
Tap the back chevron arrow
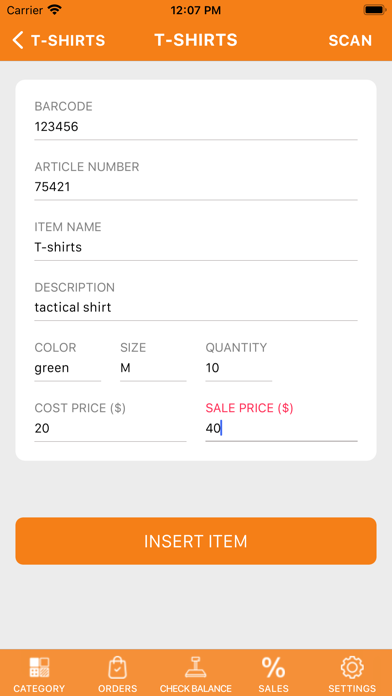pyautogui.click(x=18, y=40)
